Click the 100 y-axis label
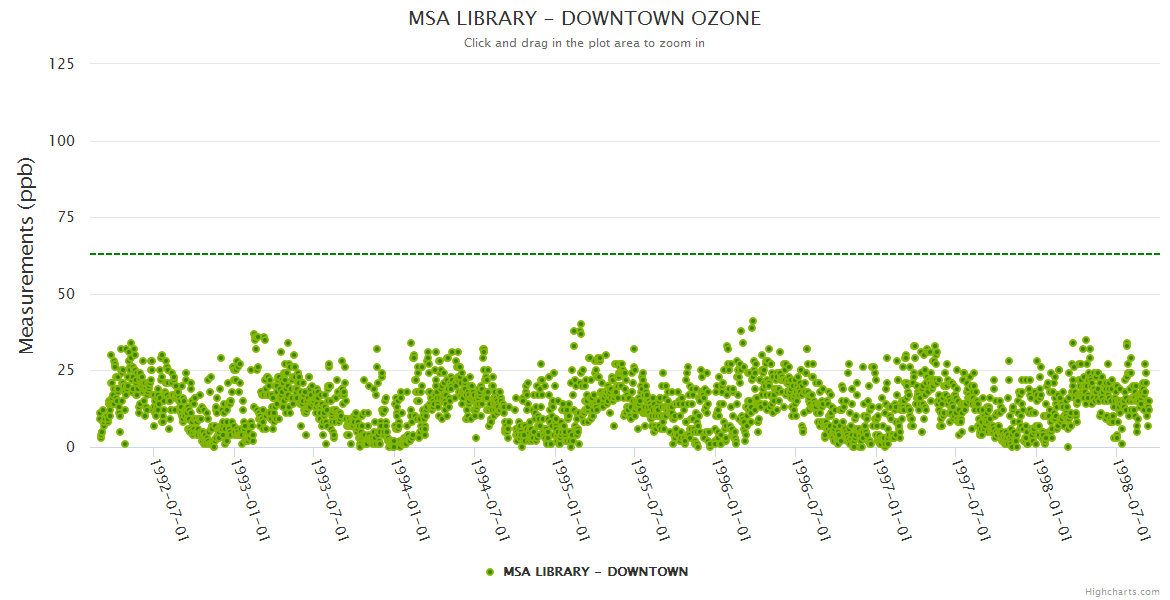Viewport: 1170px width, 600px height. point(62,141)
